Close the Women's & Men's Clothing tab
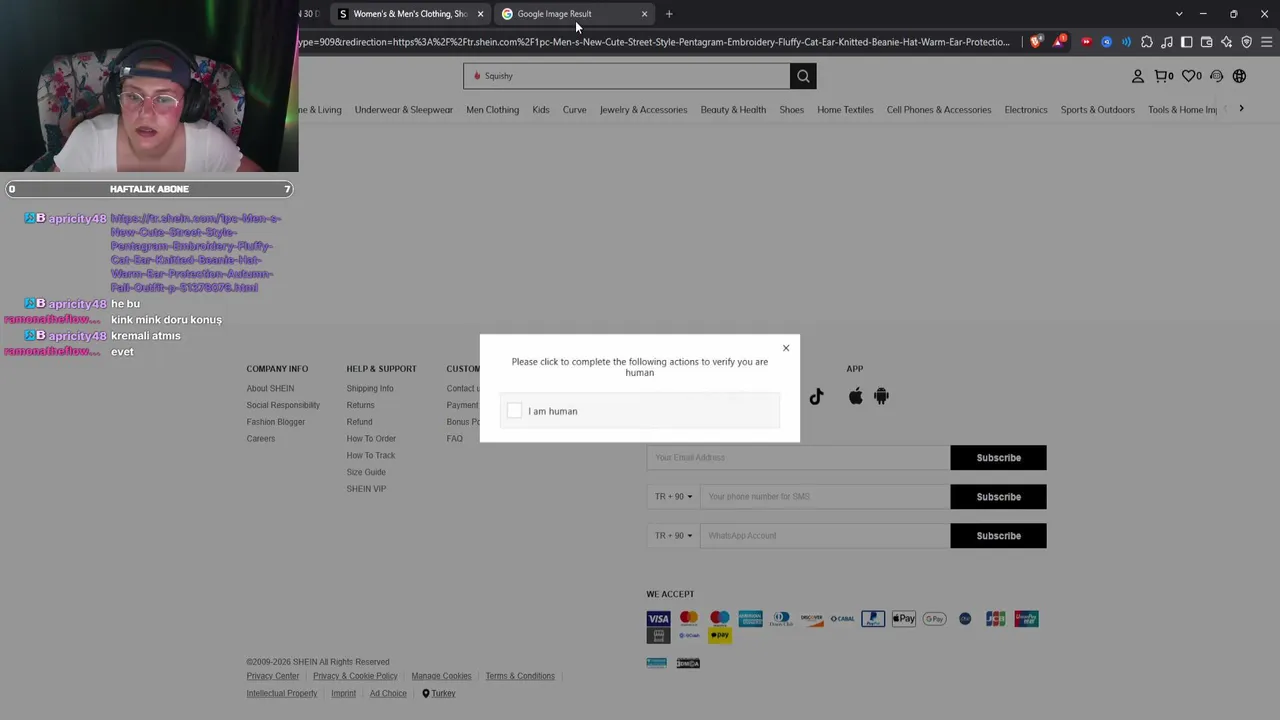The image size is (1280, 720). coord(480,14)
